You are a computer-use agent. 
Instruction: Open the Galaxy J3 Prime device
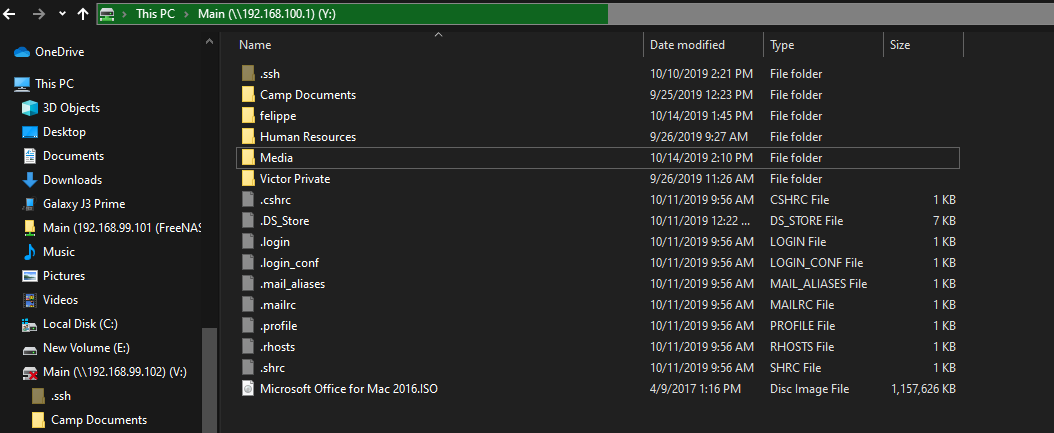tap(83, 204)
